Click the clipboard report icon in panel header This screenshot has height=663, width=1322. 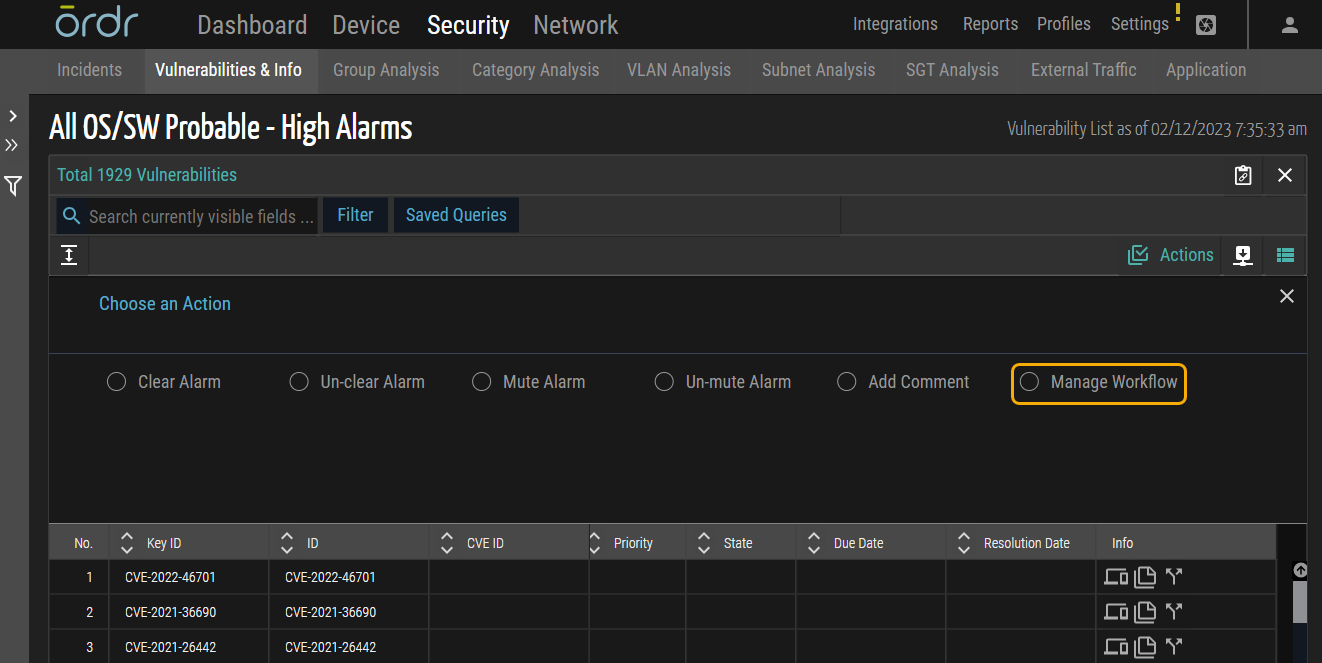click(x=1243, y=175)
